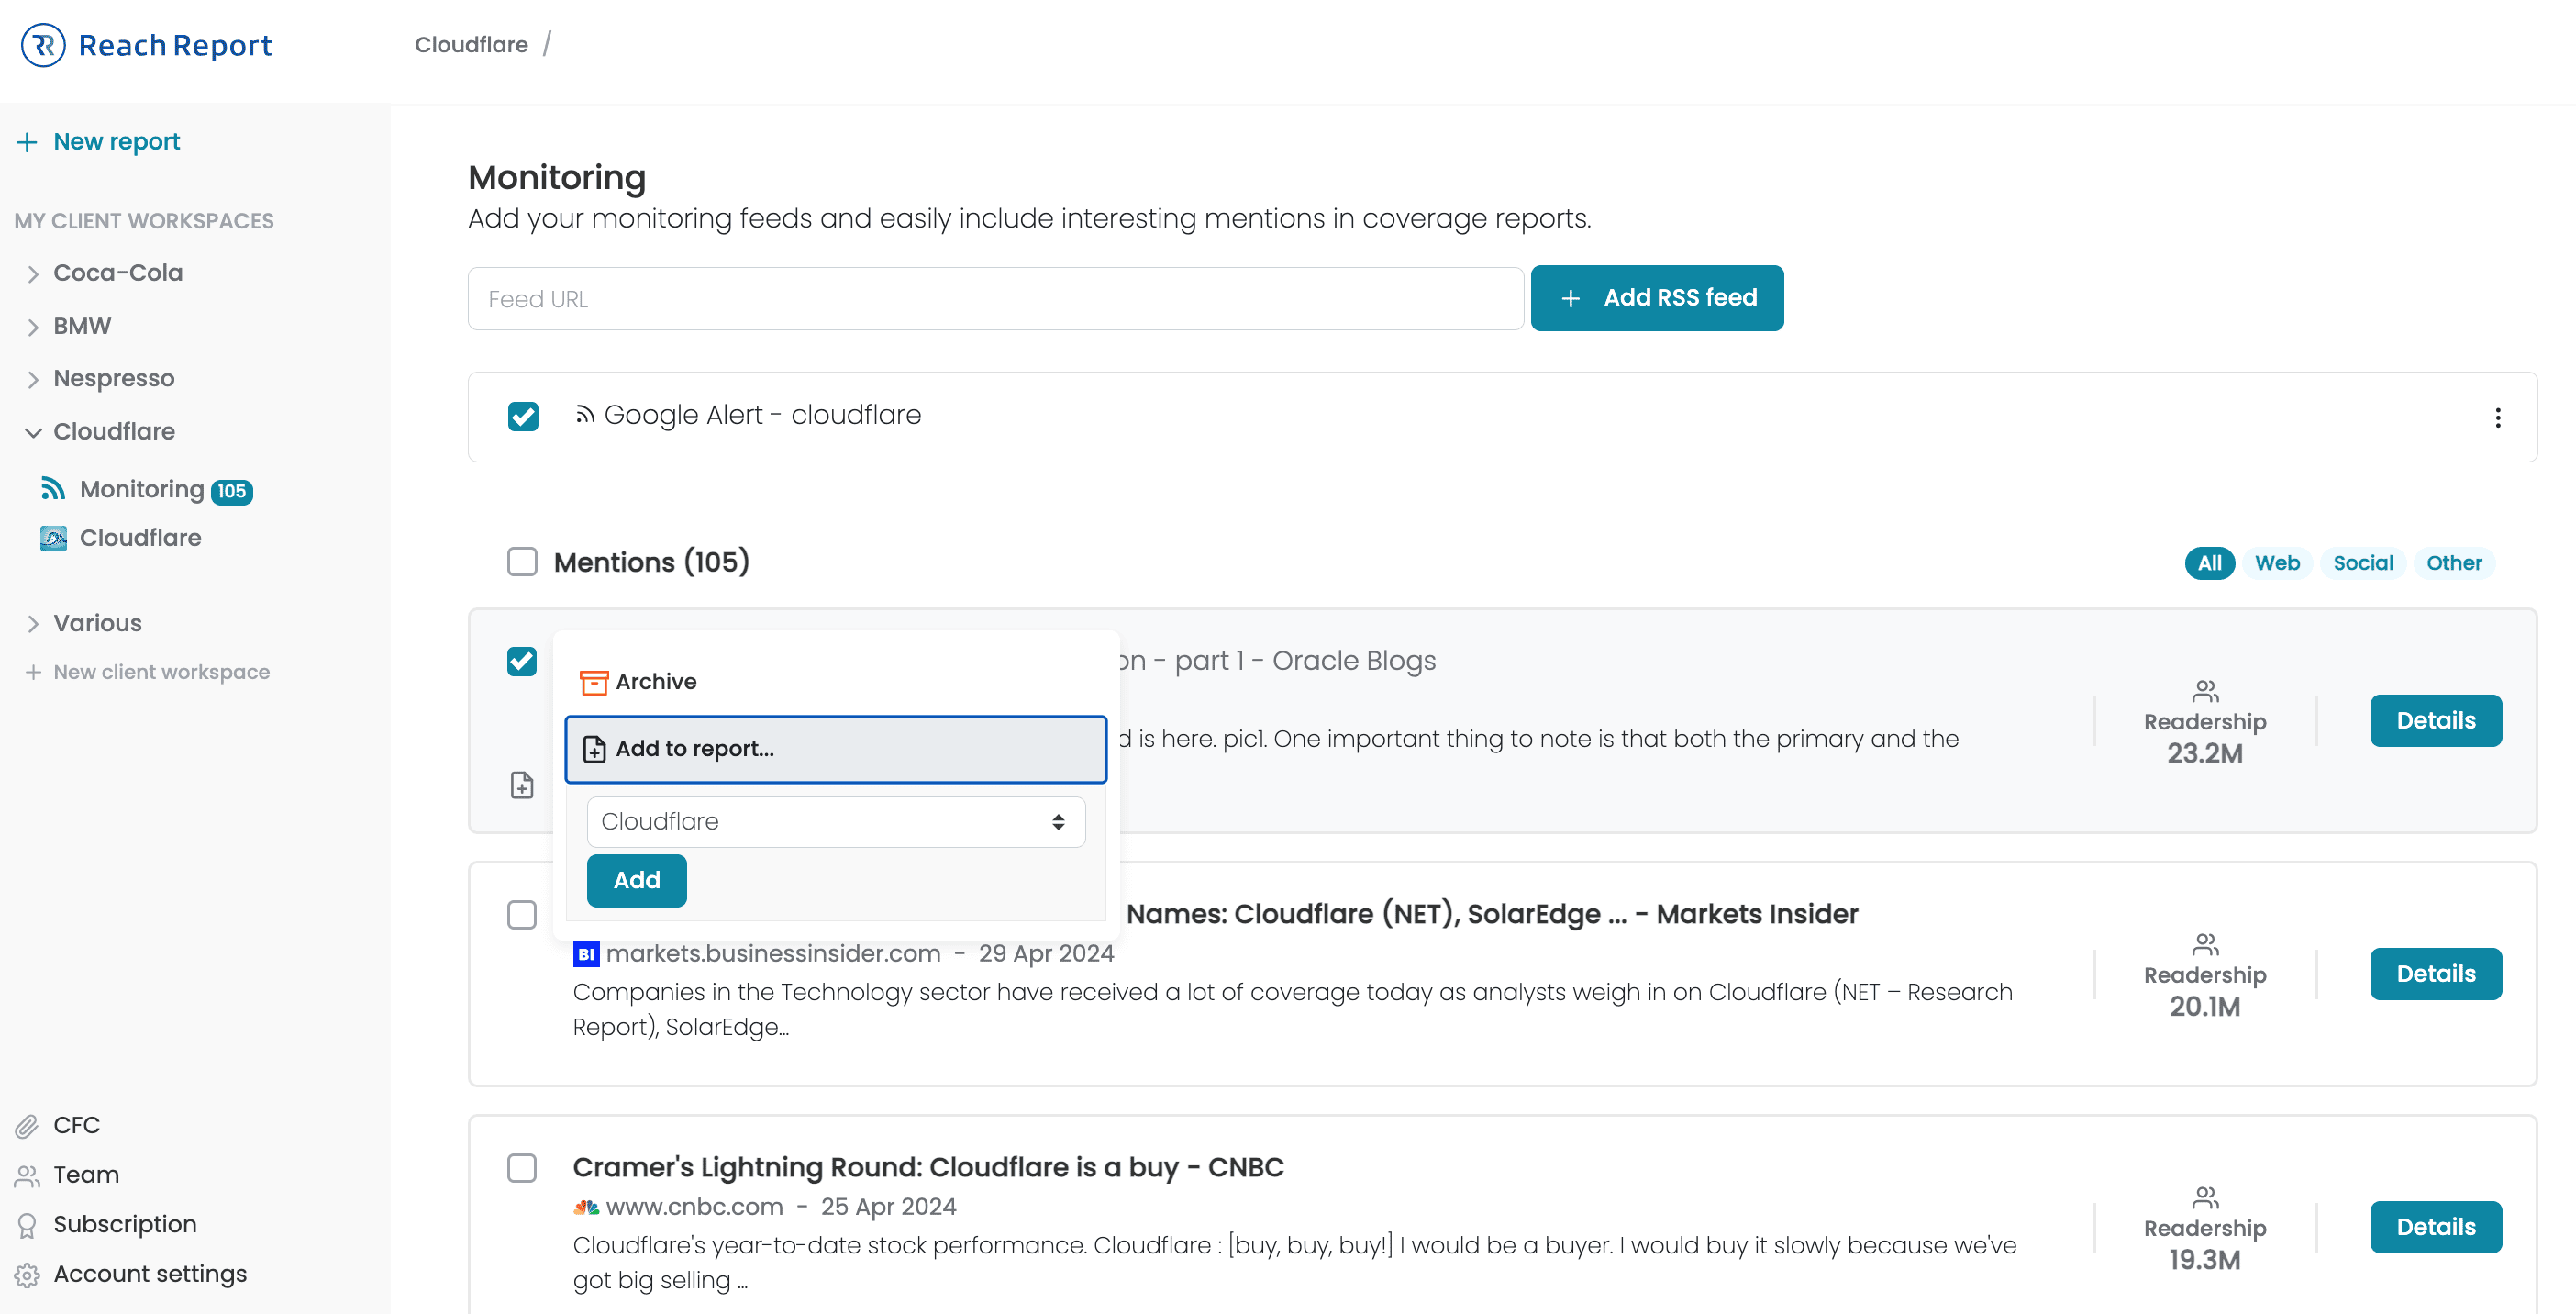This screenshot has height=1314, width=2576.
Task: Open the Cloudflare report thumbnail in sidebar
Action: 53,538
